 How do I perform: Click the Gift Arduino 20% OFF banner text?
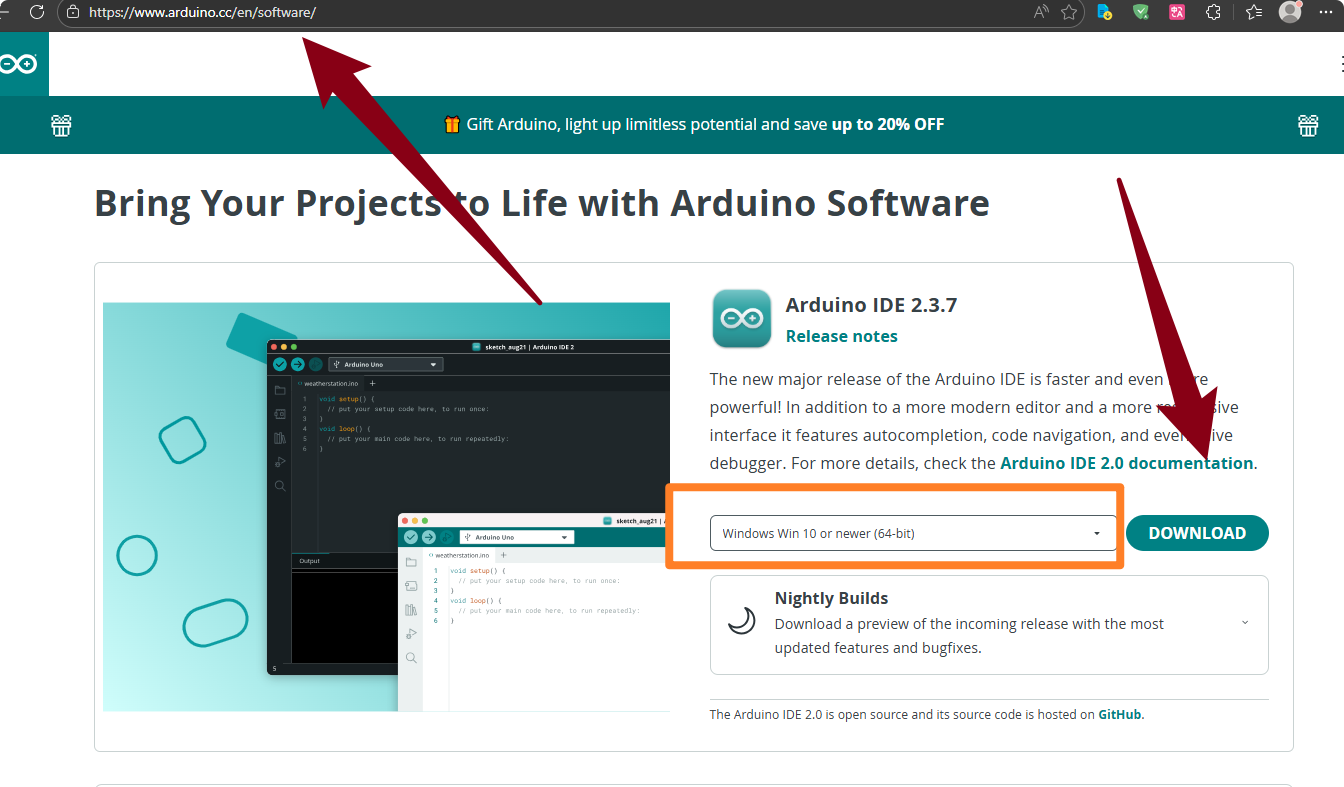click(x=694, y=125)
